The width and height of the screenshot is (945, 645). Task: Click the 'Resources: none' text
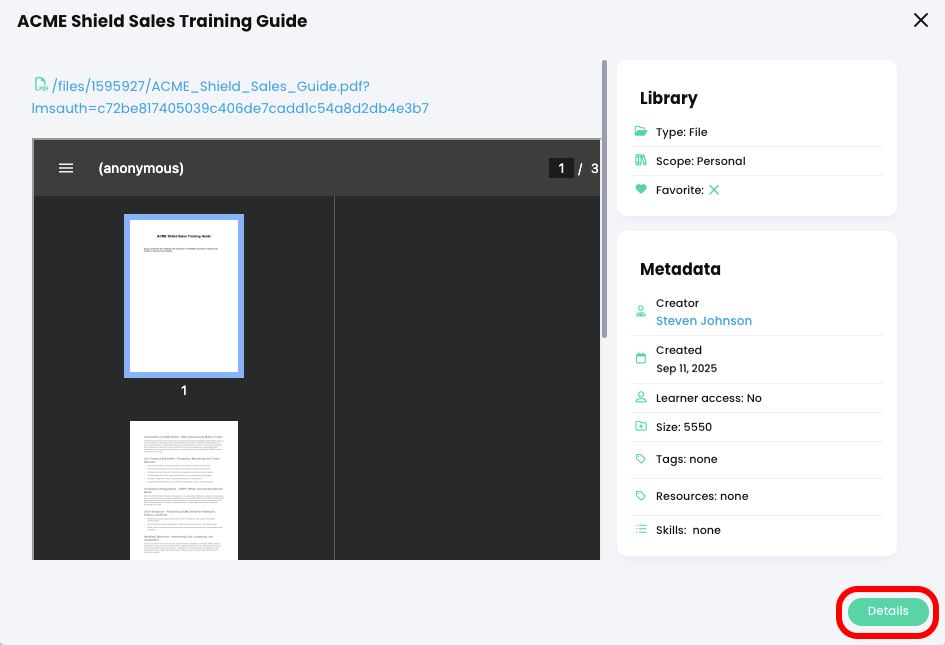[702, 496]
